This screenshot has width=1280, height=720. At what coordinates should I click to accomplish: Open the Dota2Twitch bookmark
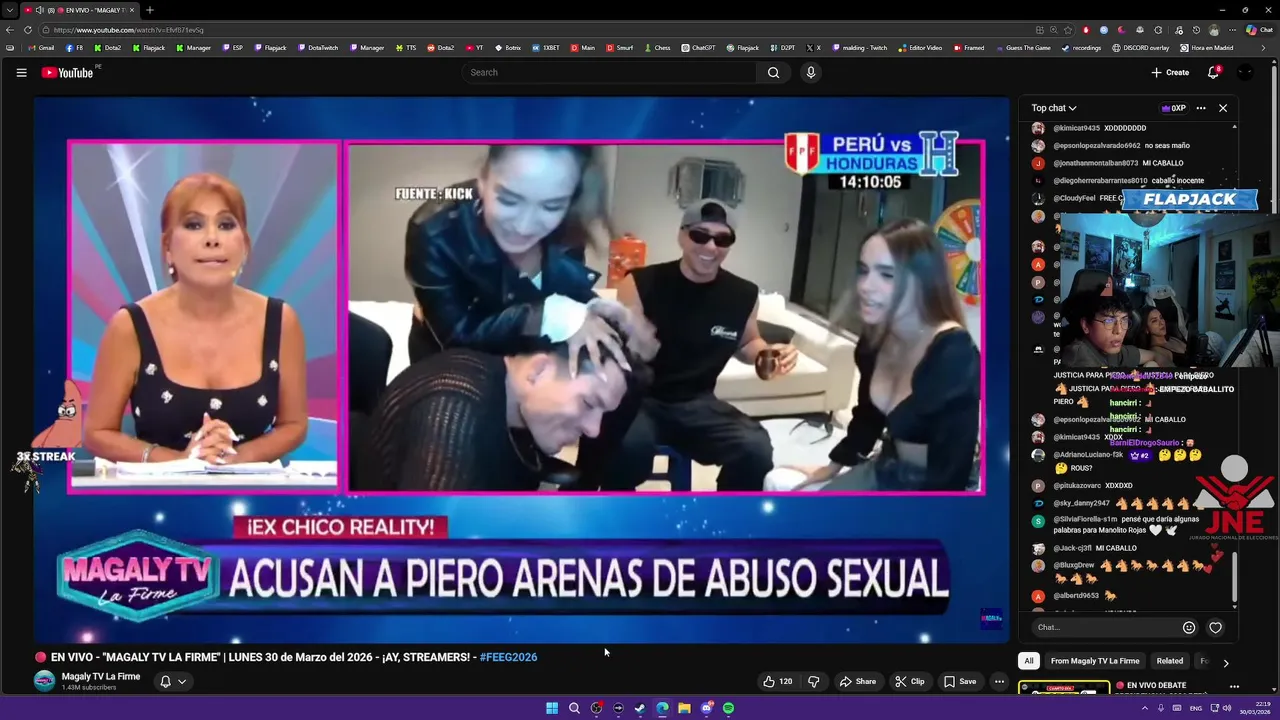coord(317,48)
